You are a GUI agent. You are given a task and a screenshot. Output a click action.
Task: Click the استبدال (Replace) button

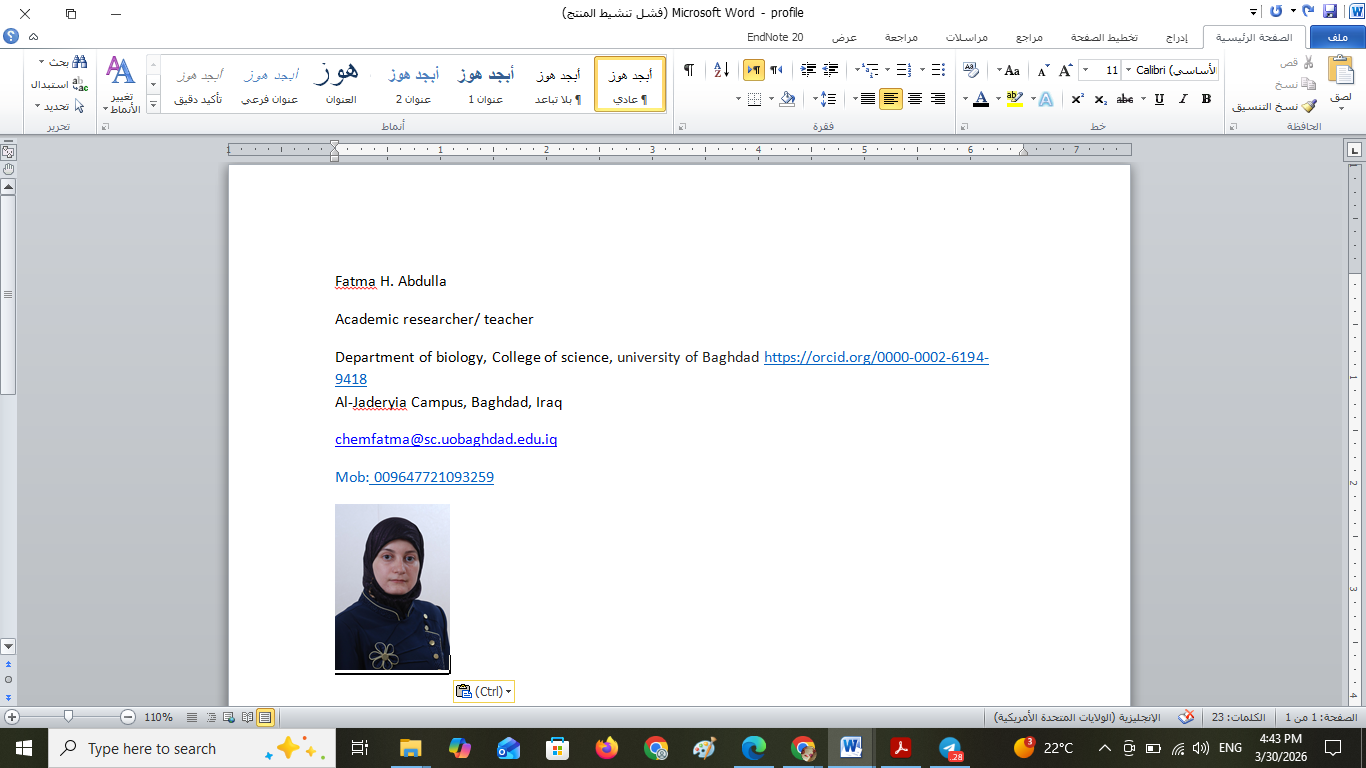click(56, 84)
